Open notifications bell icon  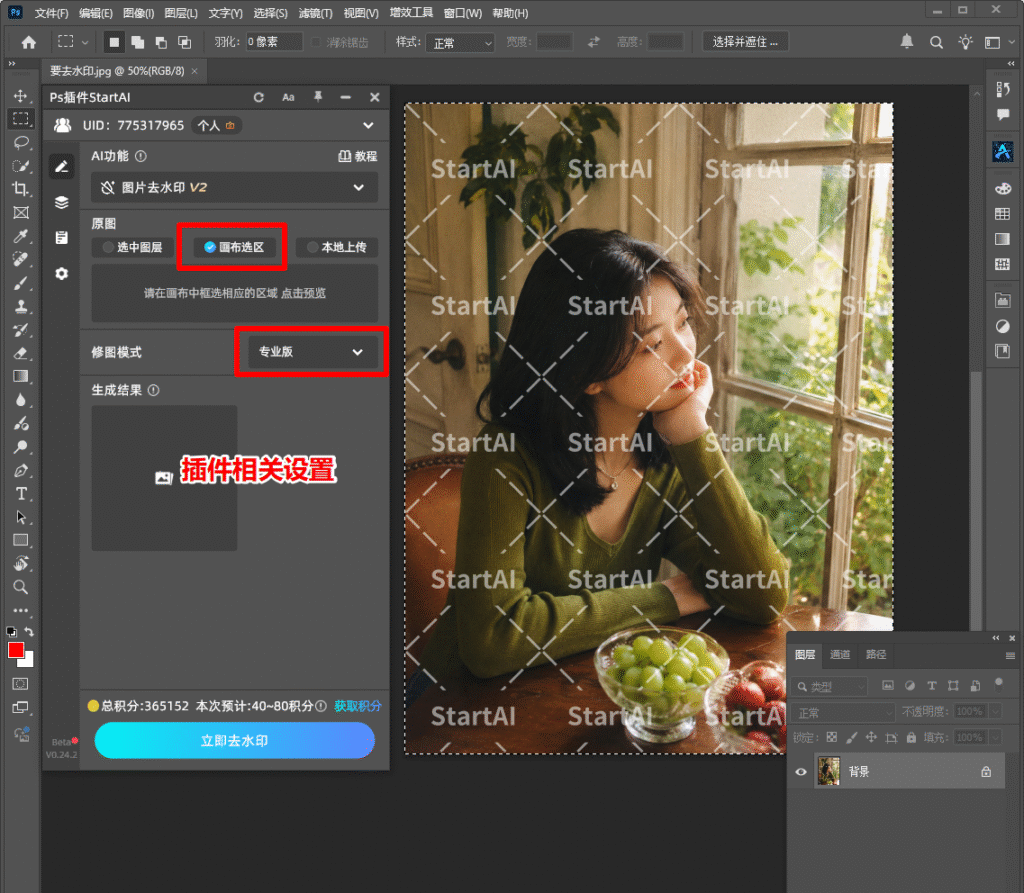[x=907, y=42]
